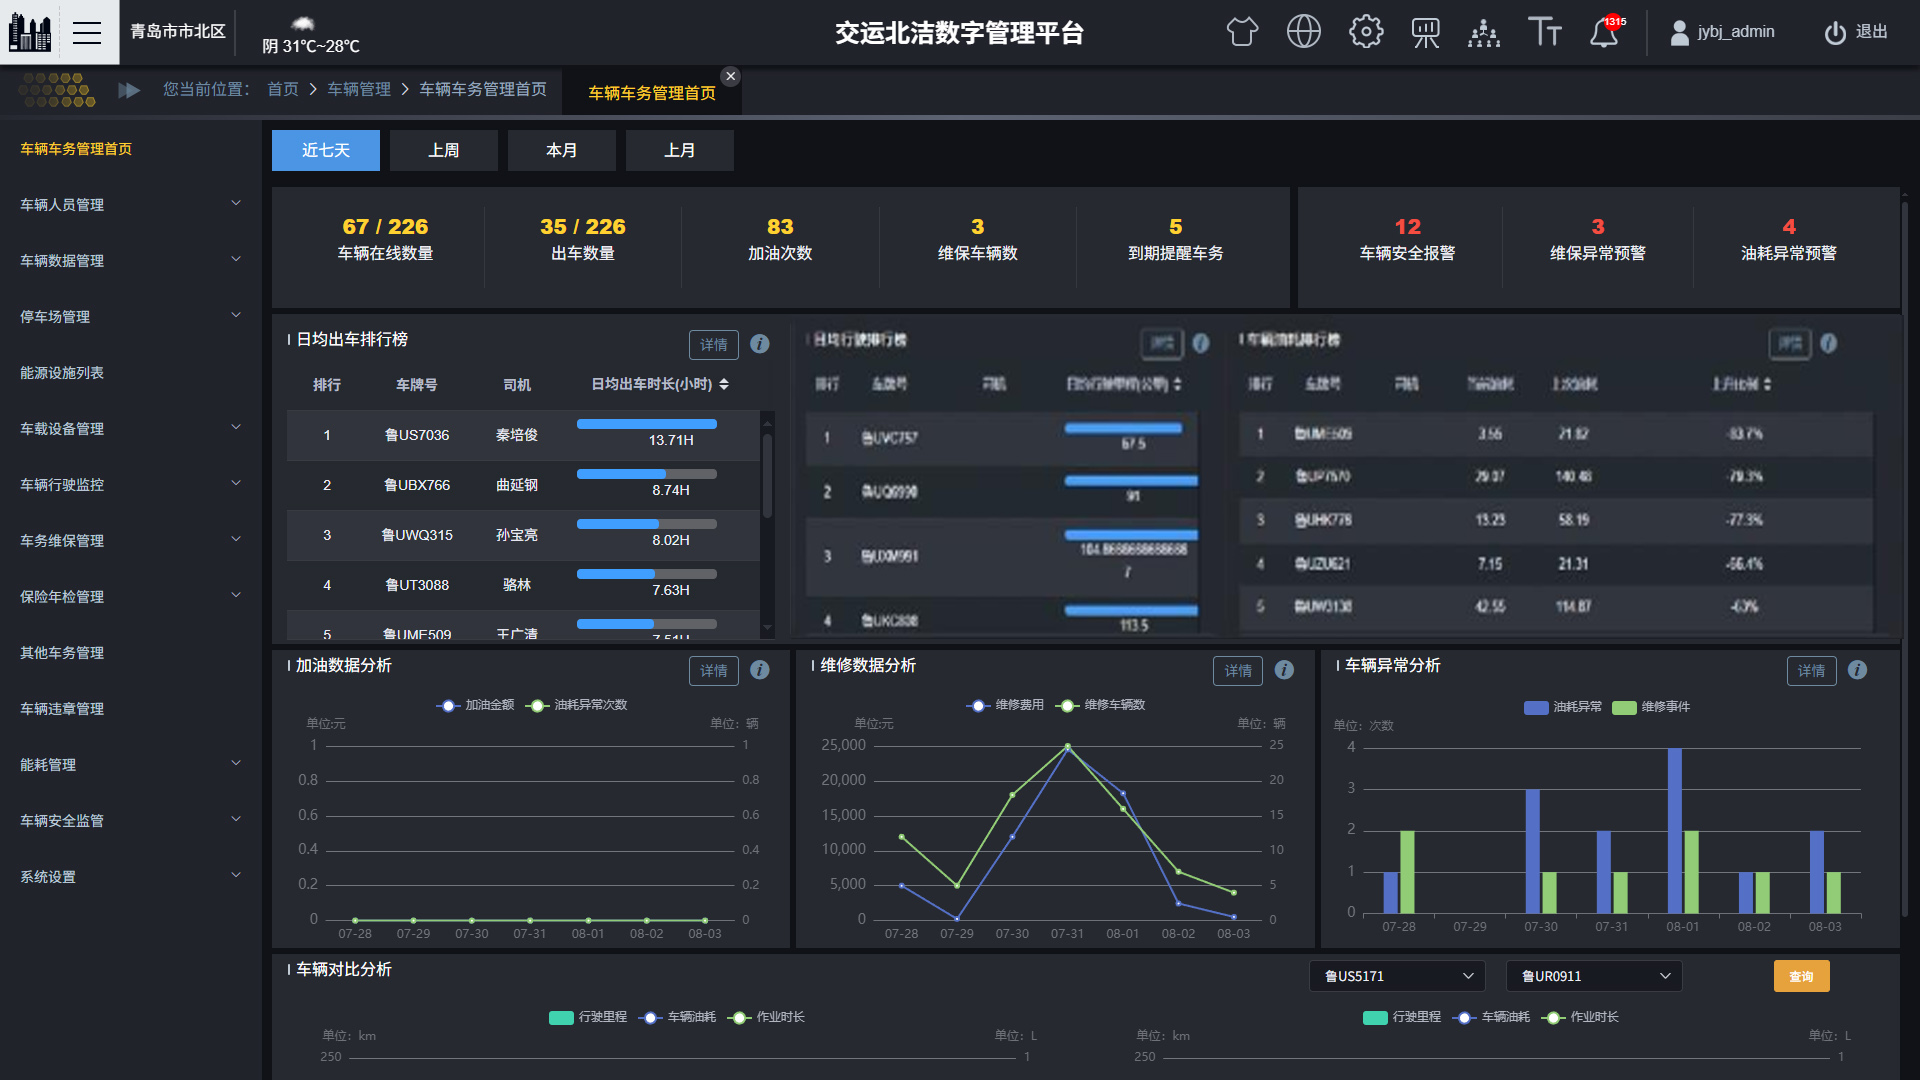Click the info icon on 加油数据分析 panel

coord(760,671)
